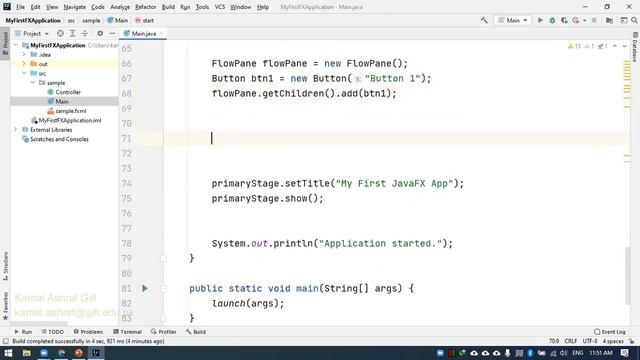
Task: Expand all in Project panel
Action: pyautogui.click(x=73, y=33)
